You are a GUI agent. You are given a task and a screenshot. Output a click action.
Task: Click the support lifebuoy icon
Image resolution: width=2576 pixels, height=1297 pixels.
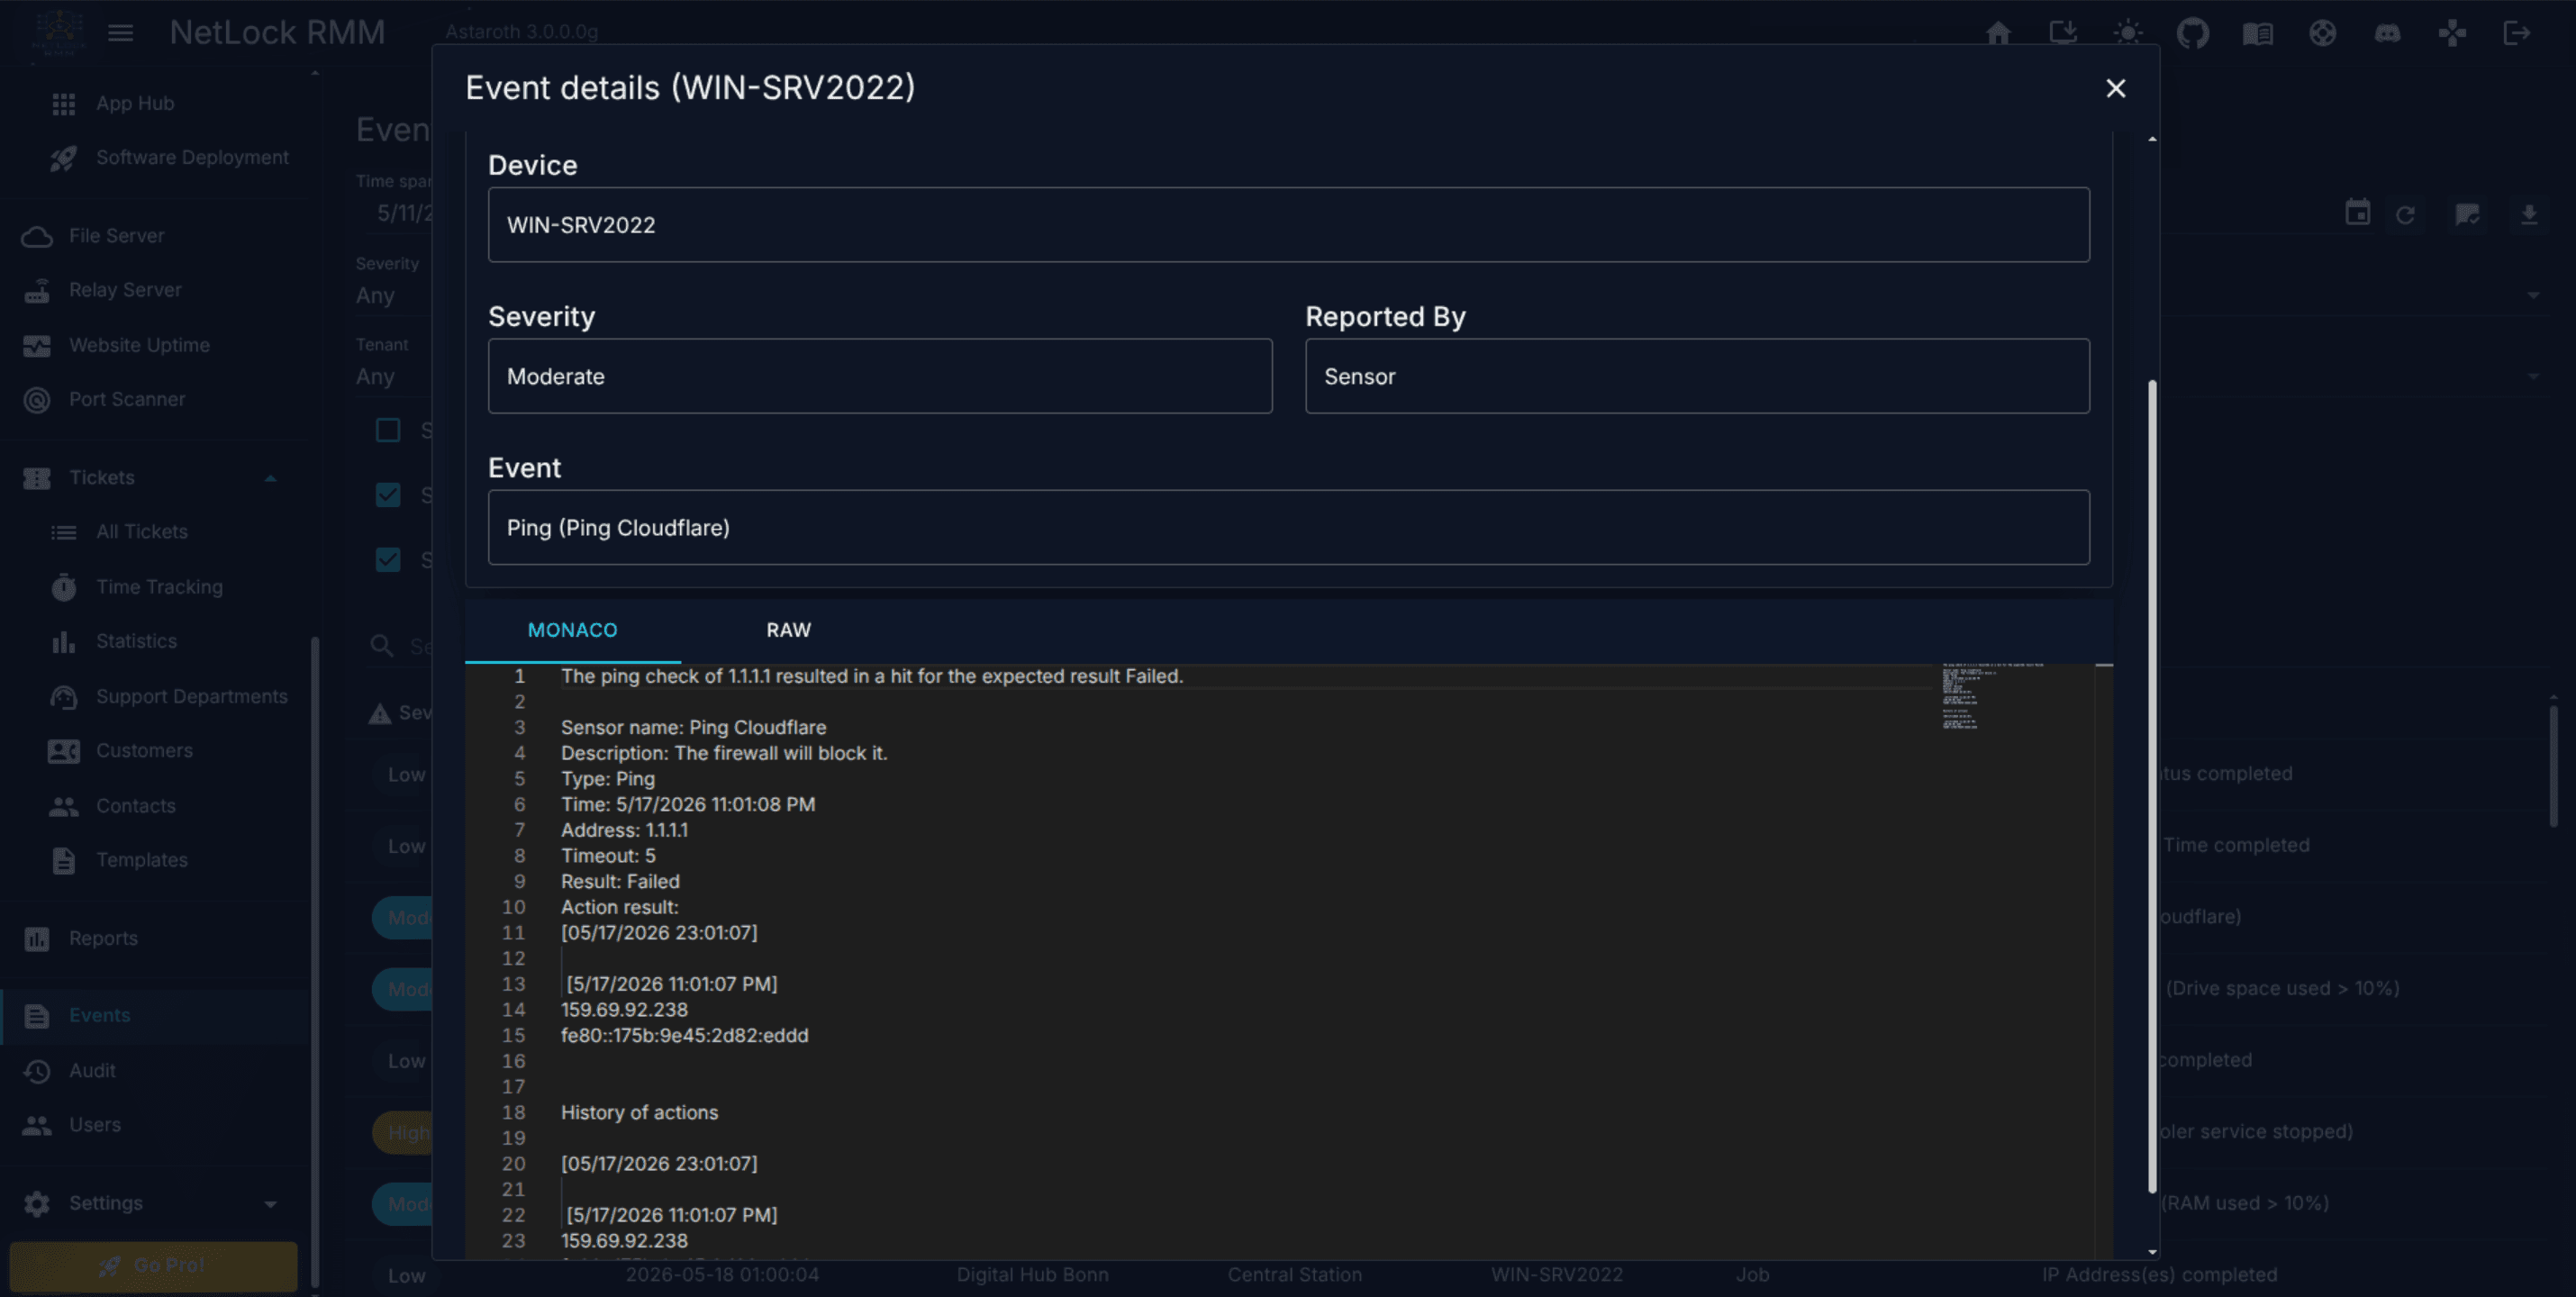click(2322, 33)
